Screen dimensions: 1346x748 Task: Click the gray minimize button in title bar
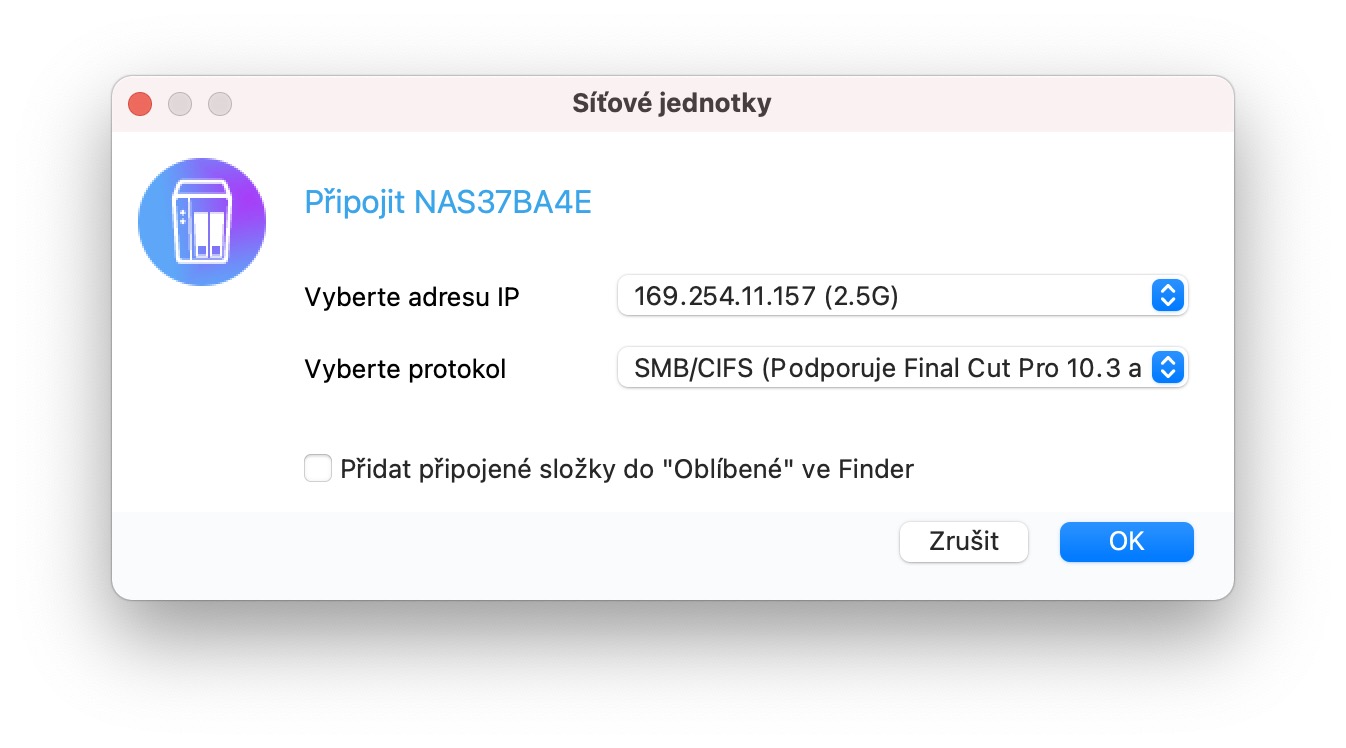tap(180, 104)
